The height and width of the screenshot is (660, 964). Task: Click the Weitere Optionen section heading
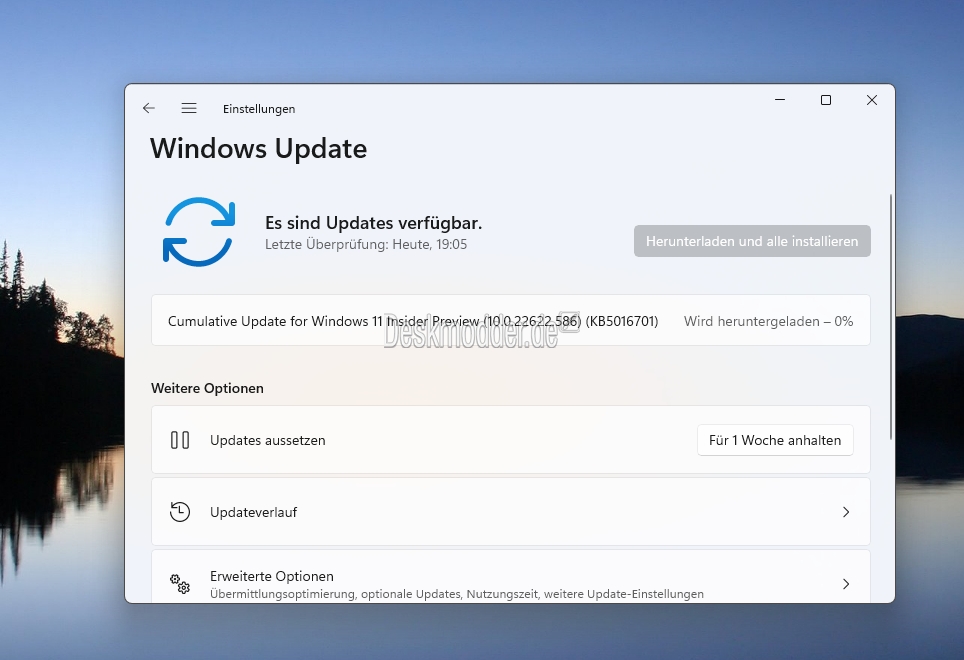point(207,388)
